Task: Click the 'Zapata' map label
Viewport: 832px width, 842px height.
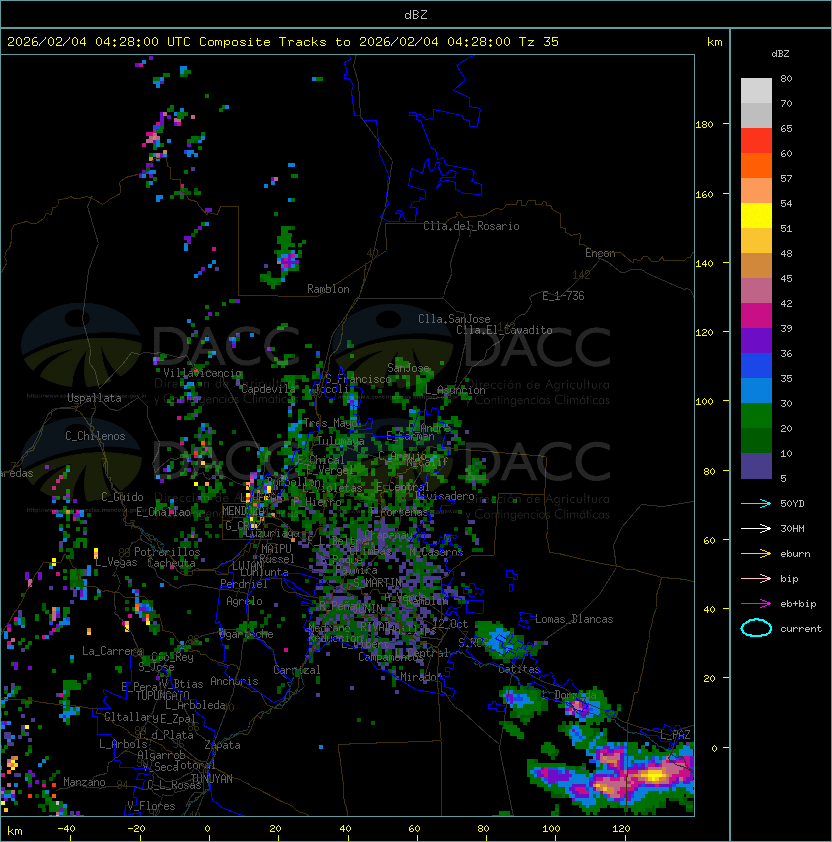Action: [x=222, y=745]
